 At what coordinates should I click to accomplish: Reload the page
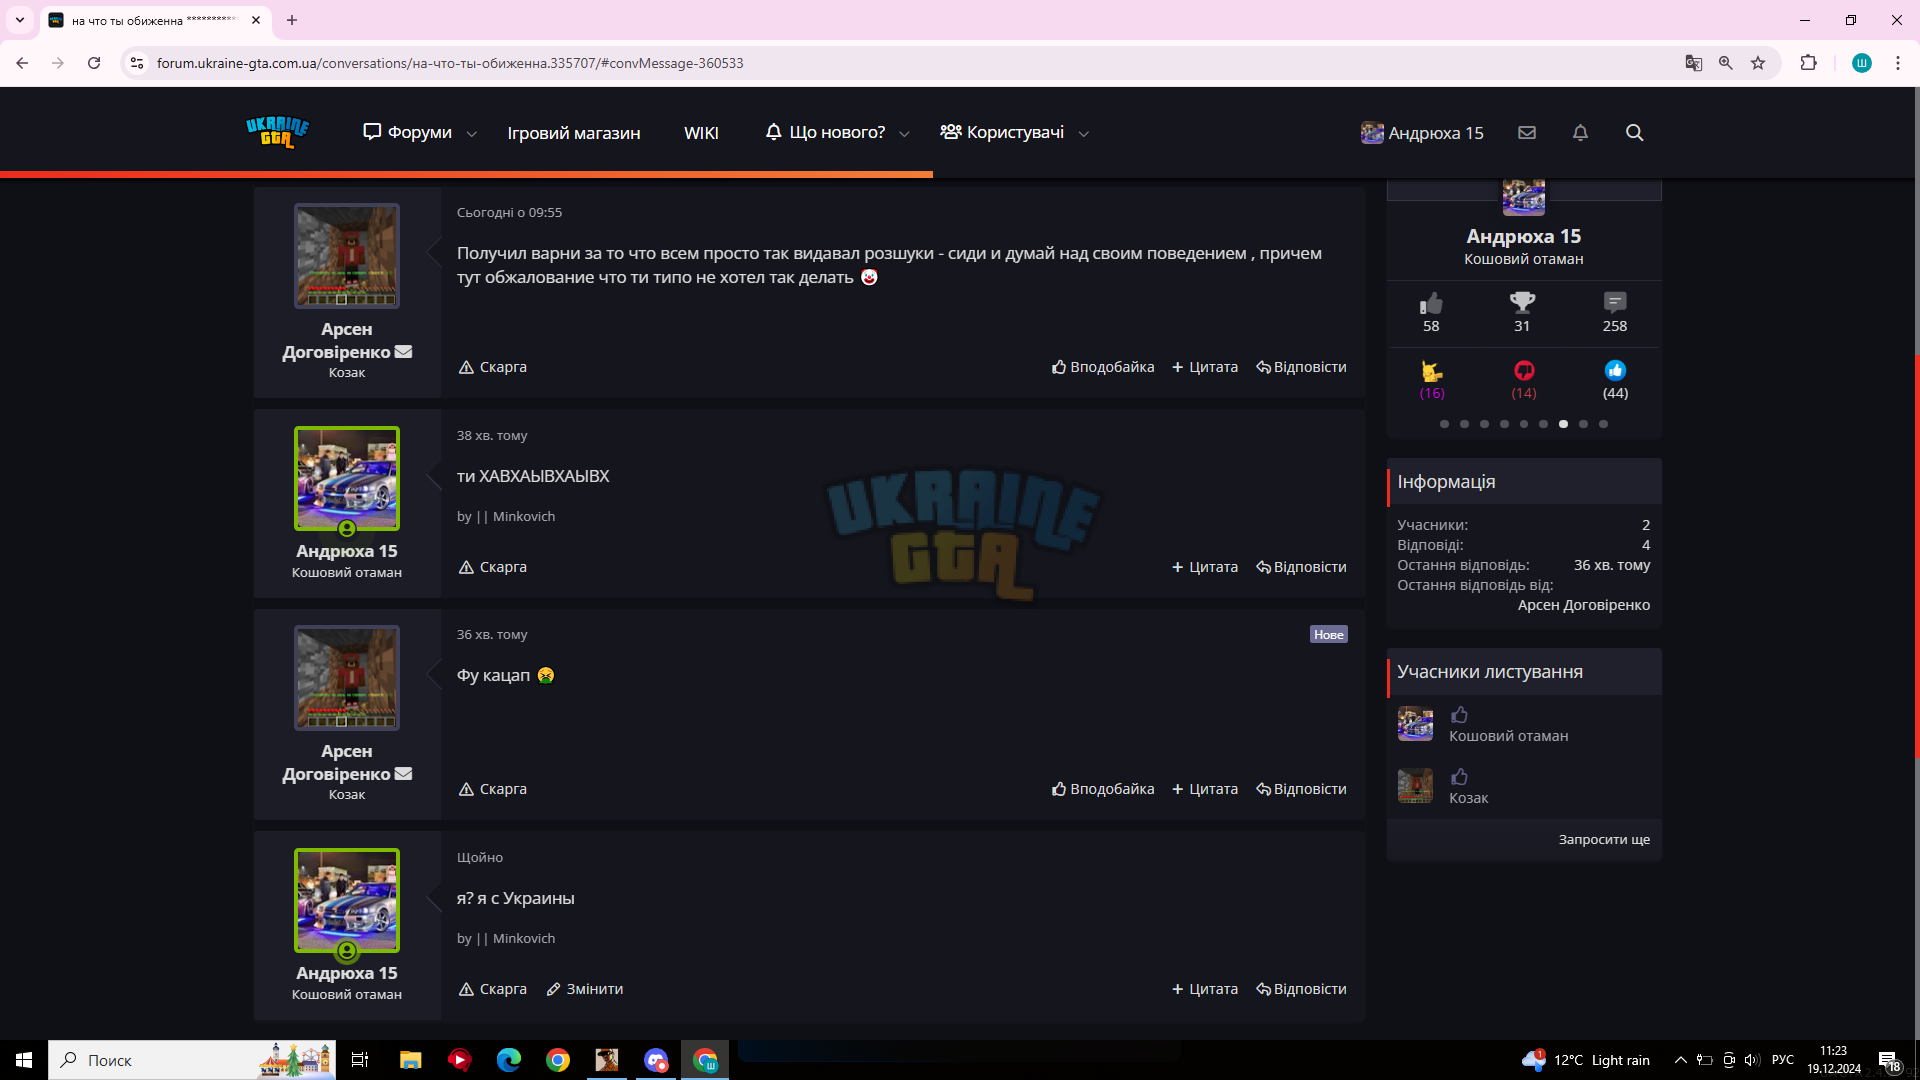click(94, 63)
